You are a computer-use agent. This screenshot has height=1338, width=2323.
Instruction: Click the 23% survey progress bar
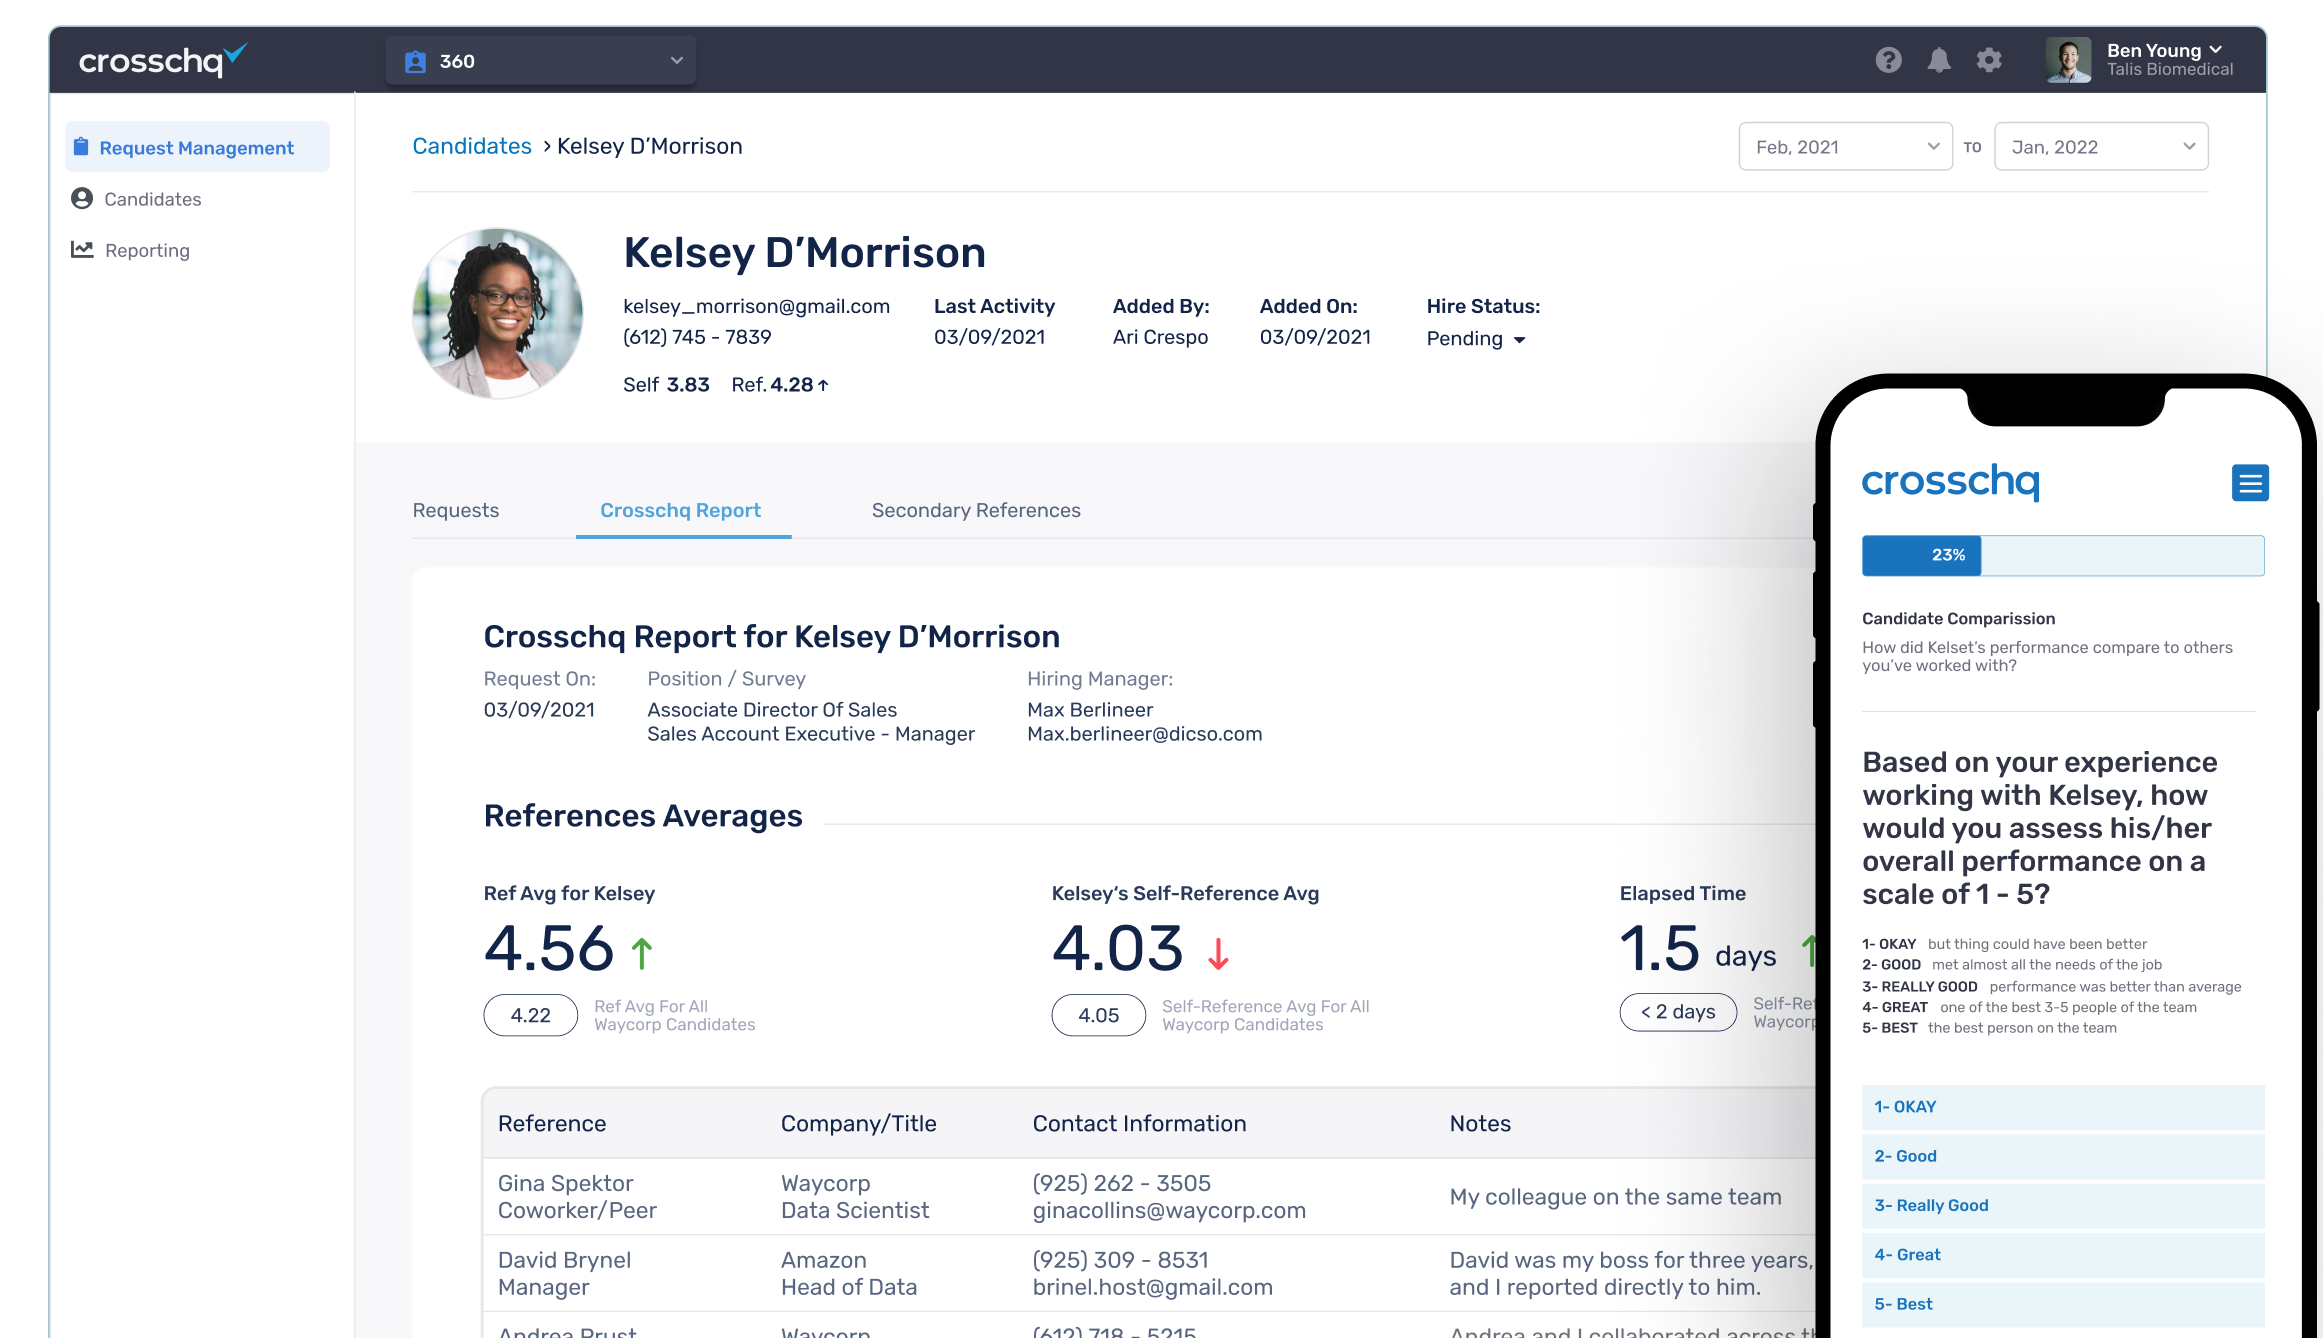tap(2062, 555)
